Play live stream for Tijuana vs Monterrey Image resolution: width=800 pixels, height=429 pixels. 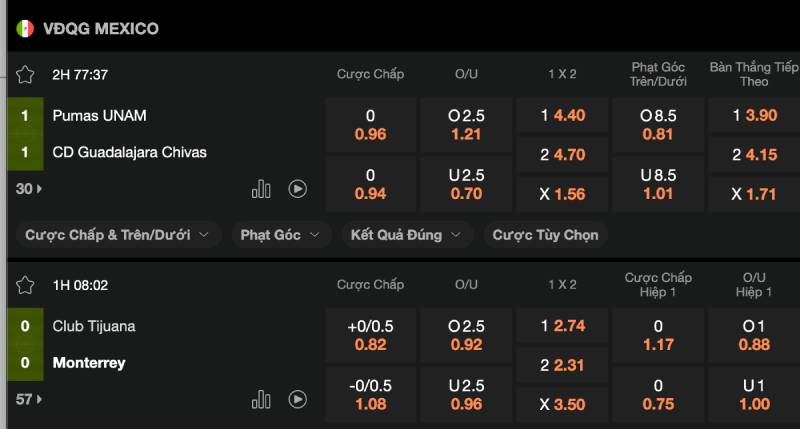[x=297, y=399]
